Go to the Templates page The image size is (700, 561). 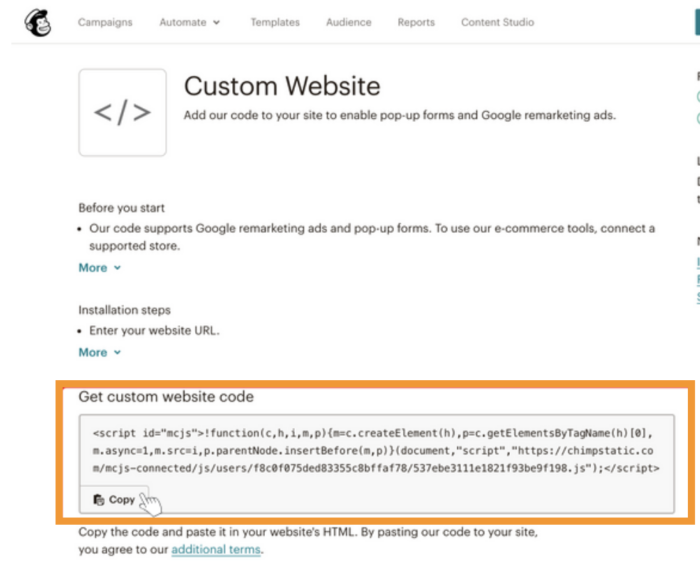tap(275, 22)
